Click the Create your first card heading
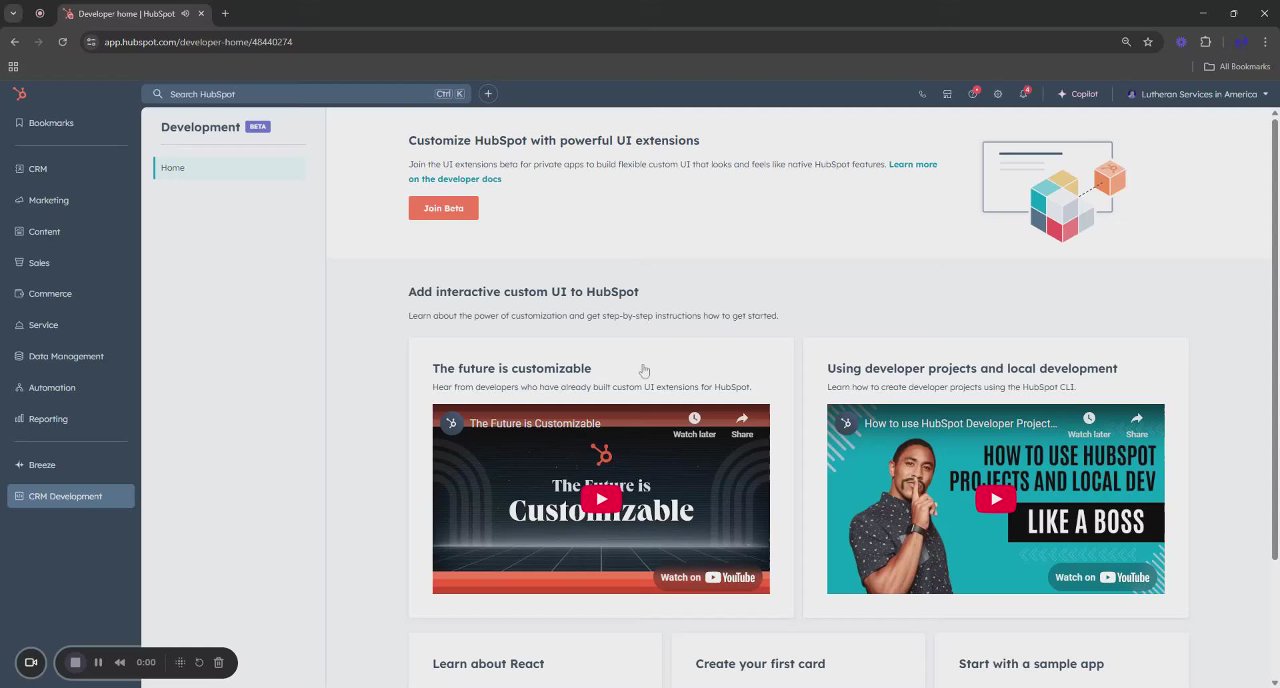The width and height of the screenshot is (1280, 688). 760,664
